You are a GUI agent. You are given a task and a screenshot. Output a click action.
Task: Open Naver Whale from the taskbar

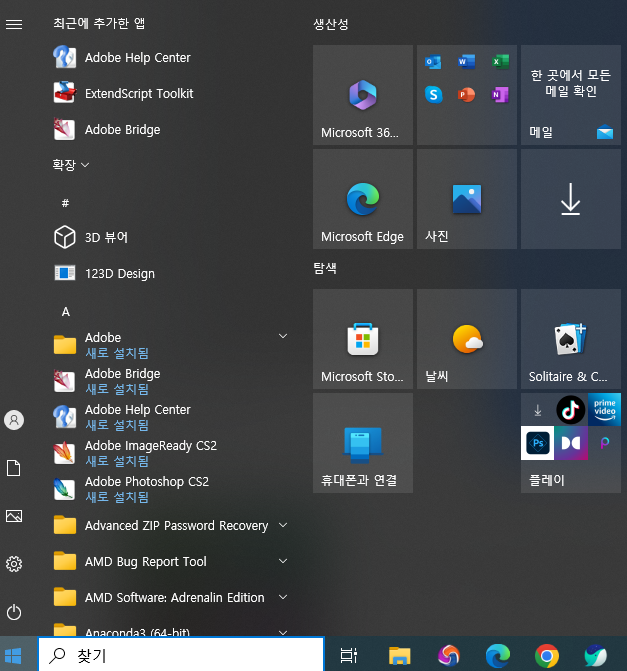click(x=595, y=655)
